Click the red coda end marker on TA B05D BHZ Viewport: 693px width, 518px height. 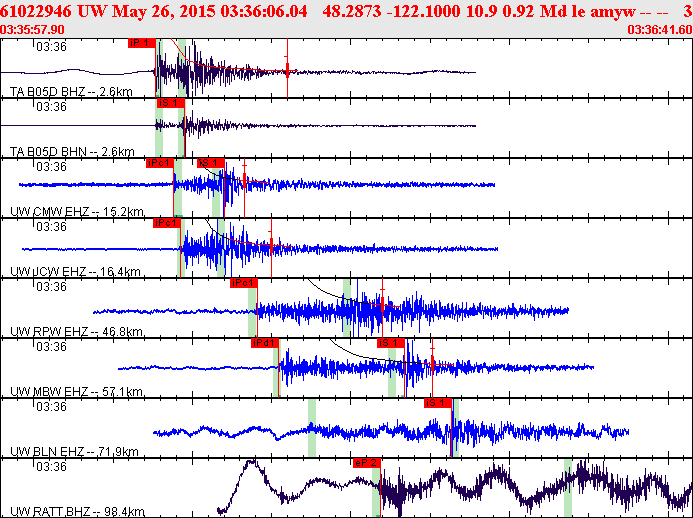[287, 70]
